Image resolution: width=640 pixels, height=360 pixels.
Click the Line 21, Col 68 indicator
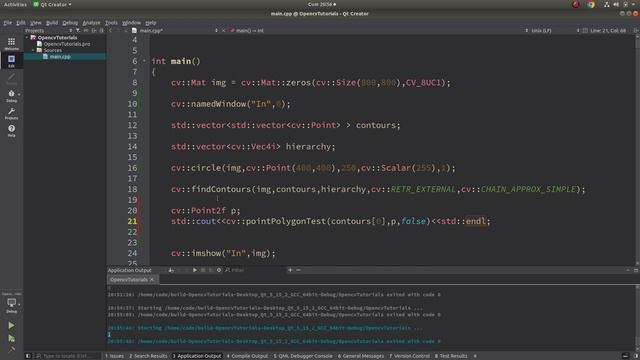click(x=608, y=31)
